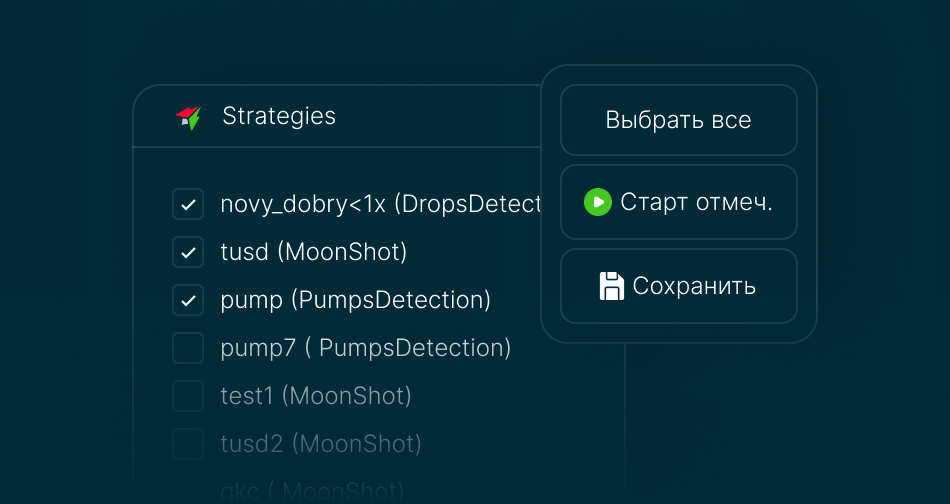
Task: Select the pump (PumpsDetection) strategy name
Action: tap(356, 300)
